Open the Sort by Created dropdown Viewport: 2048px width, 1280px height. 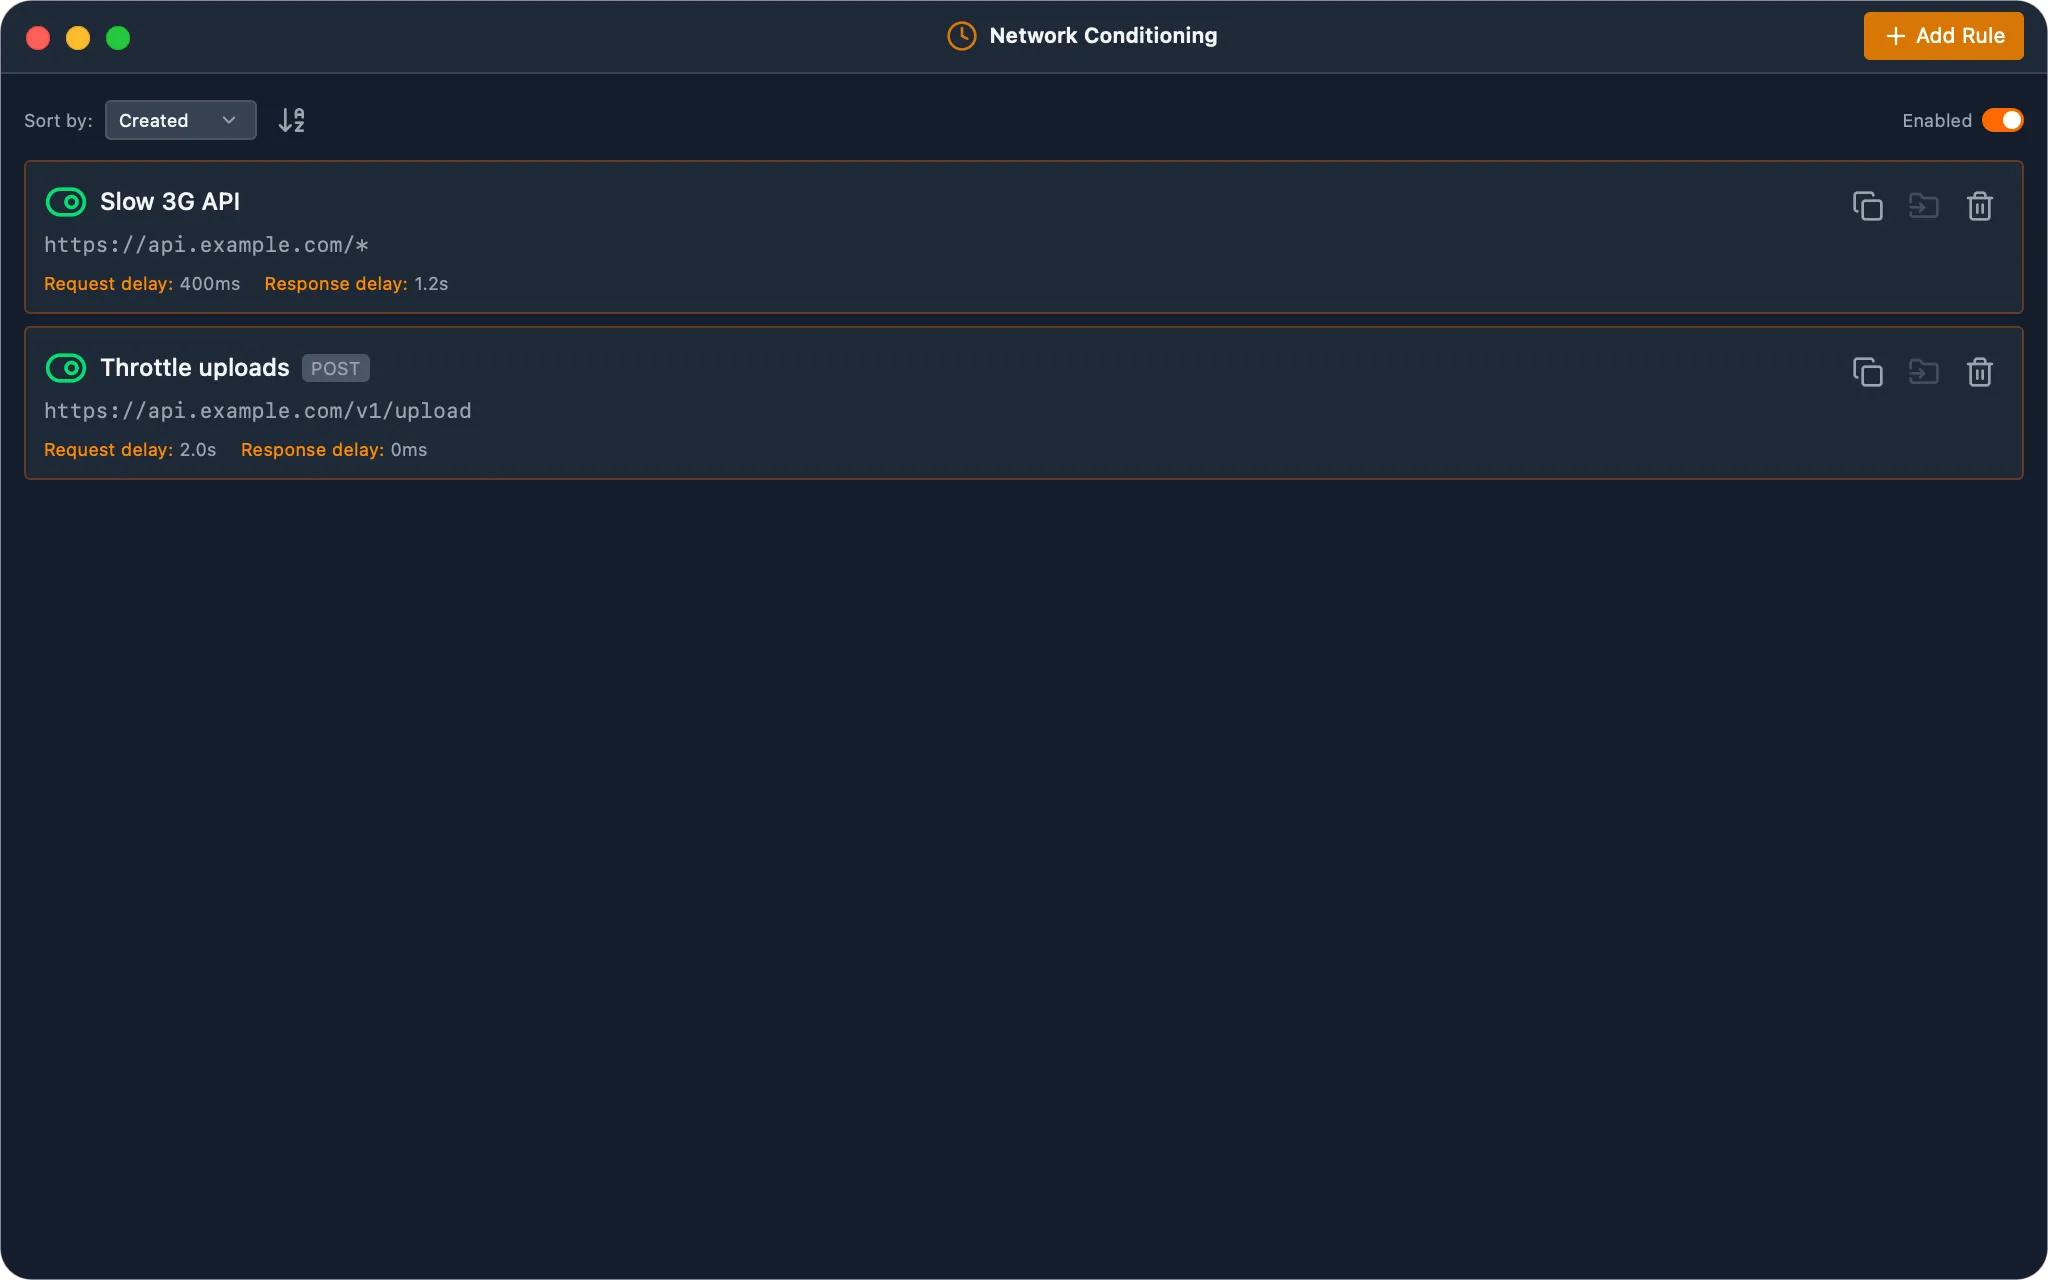(180, 120)
